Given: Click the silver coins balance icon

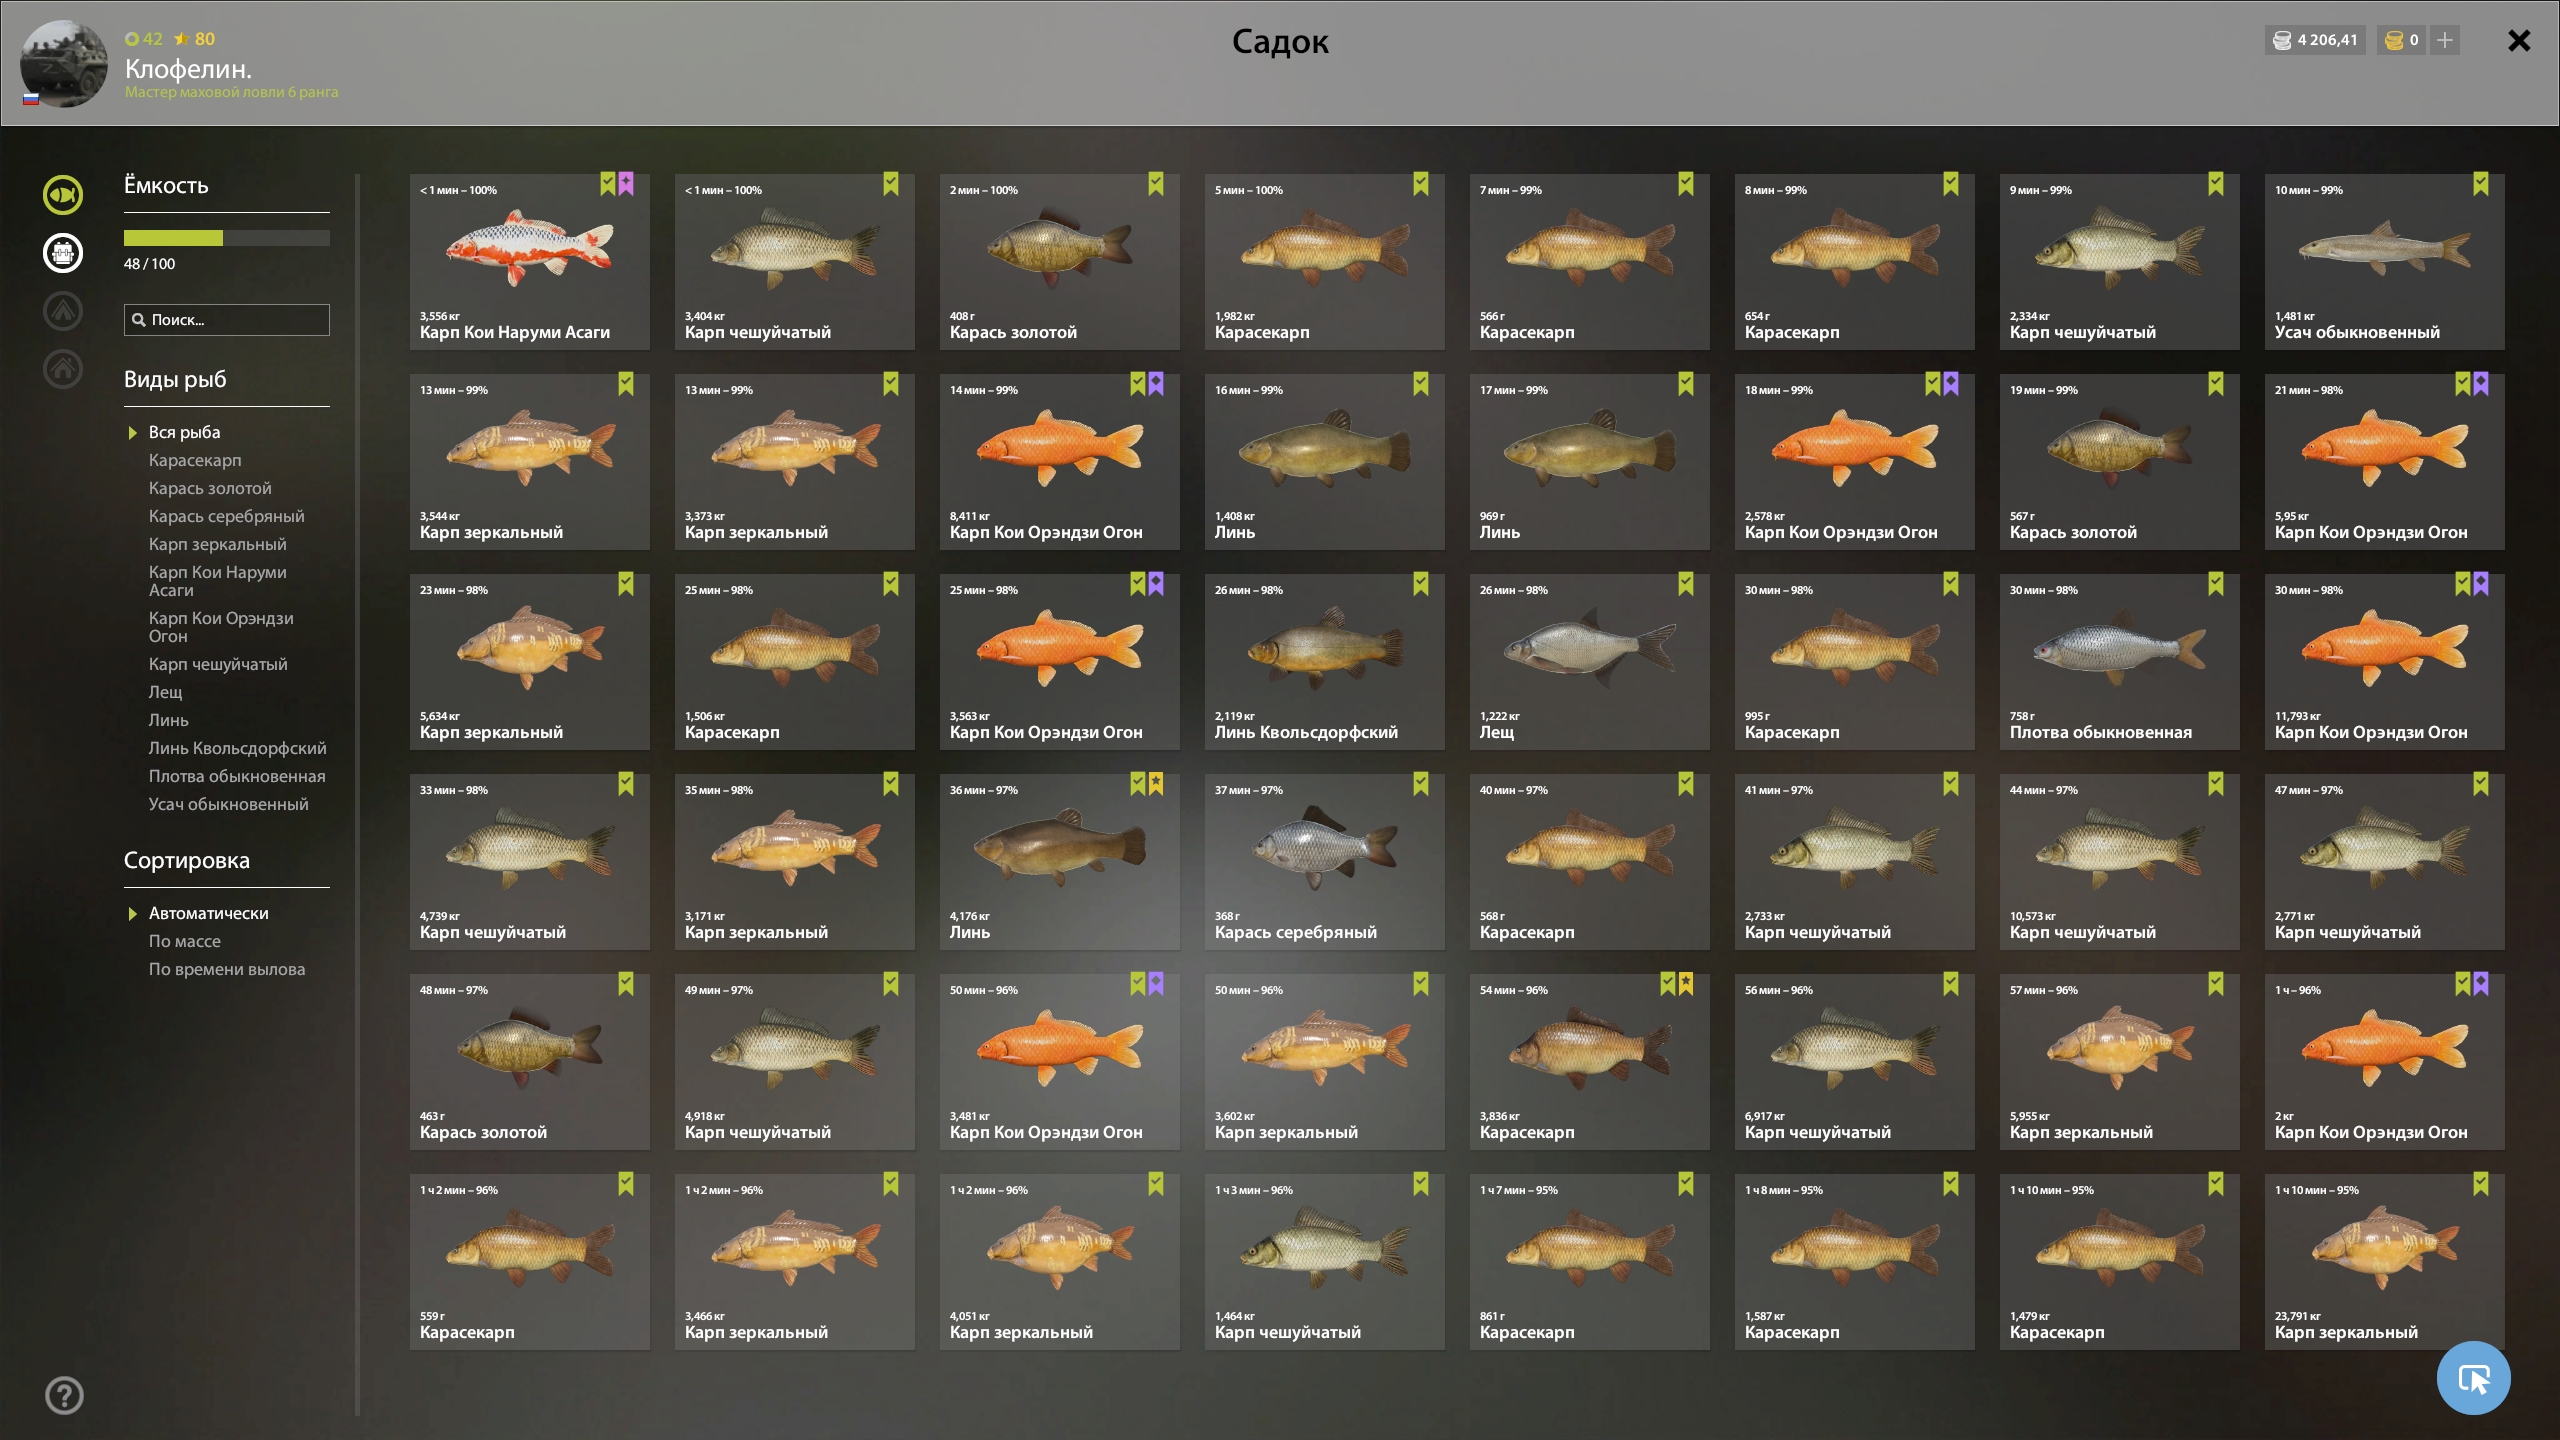Looking at the screenshot, I should point(2282,40).
